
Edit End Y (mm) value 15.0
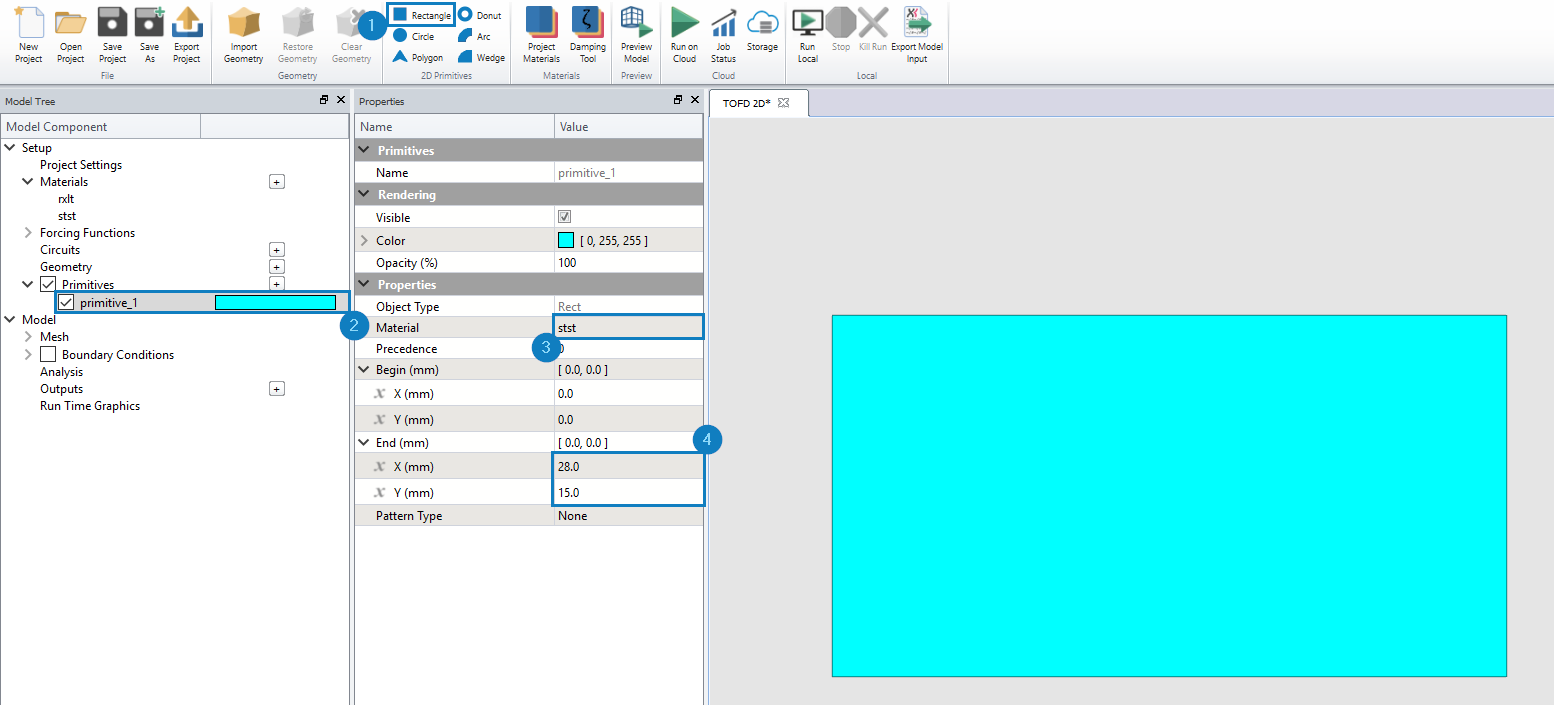point(629,492)
